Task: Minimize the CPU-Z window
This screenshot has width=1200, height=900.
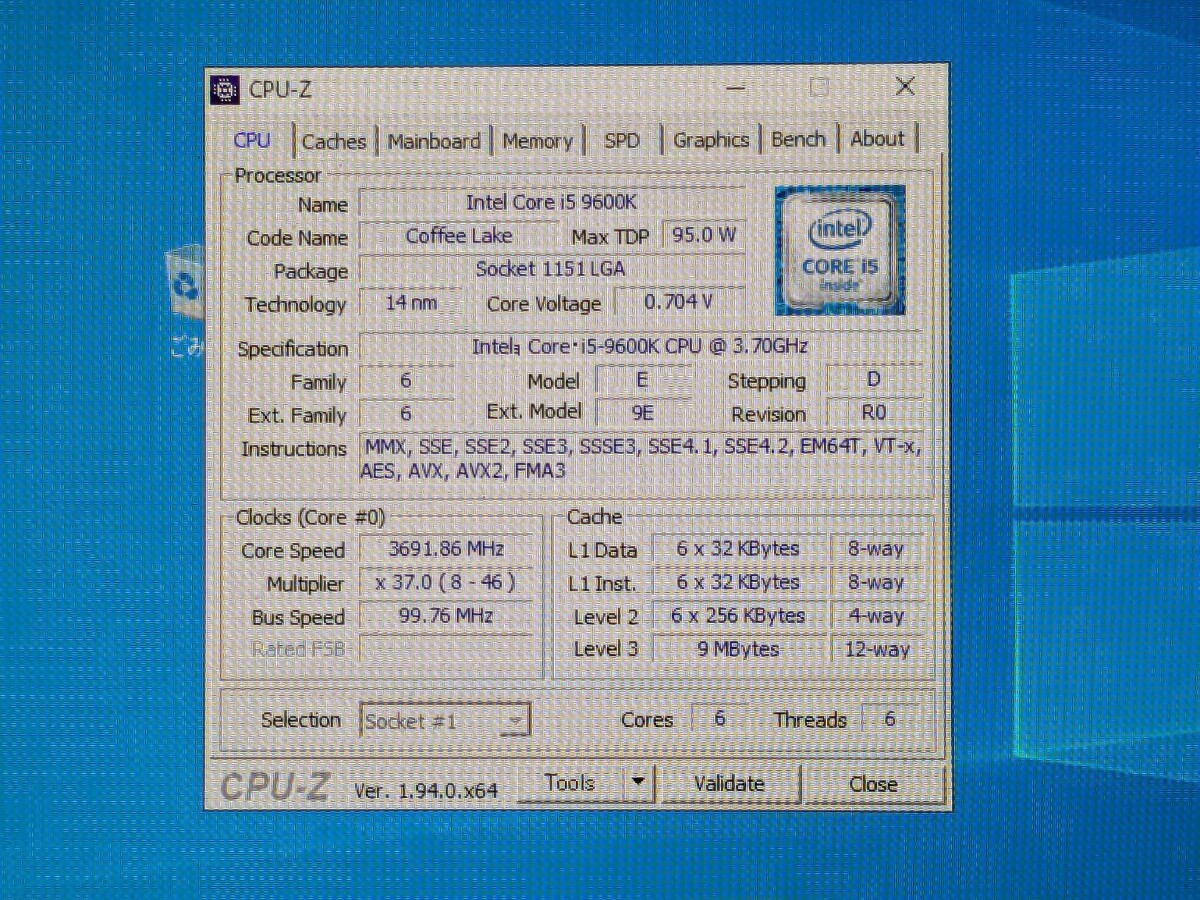Action: (736, 88)
